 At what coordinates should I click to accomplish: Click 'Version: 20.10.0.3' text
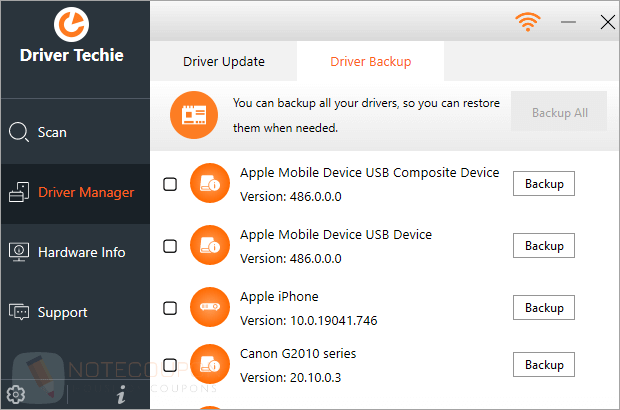(x=291, y=378)
